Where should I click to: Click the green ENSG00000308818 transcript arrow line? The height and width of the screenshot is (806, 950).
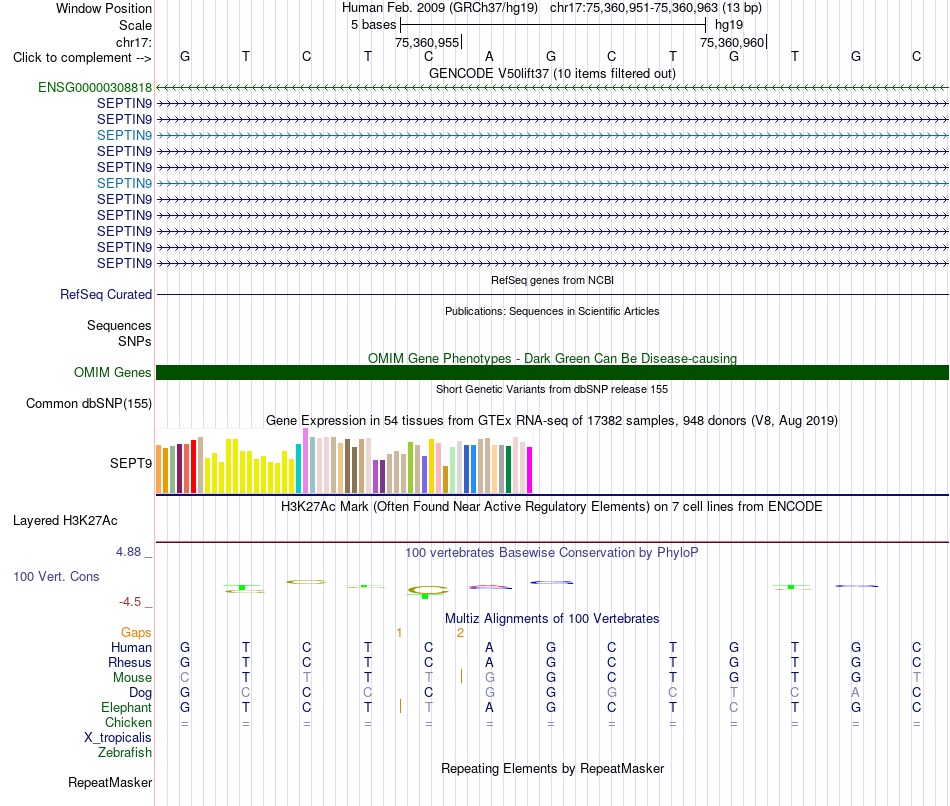click(x=552, y=88)
